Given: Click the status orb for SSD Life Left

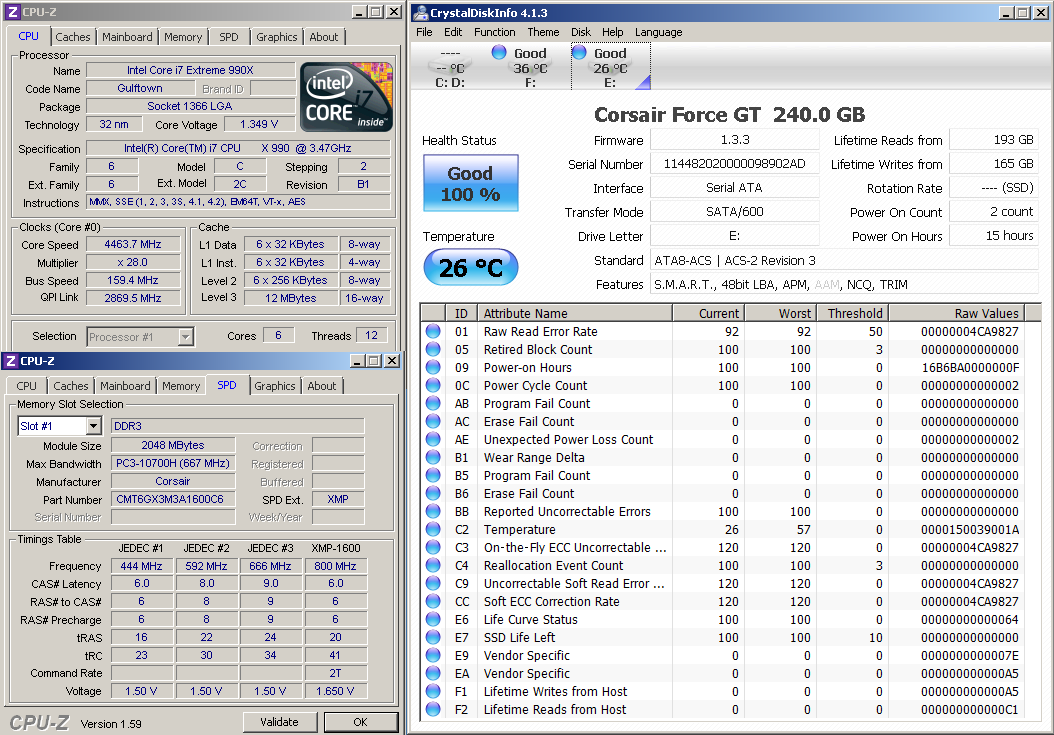Looking at the screenshot, I should pos(433,637).
